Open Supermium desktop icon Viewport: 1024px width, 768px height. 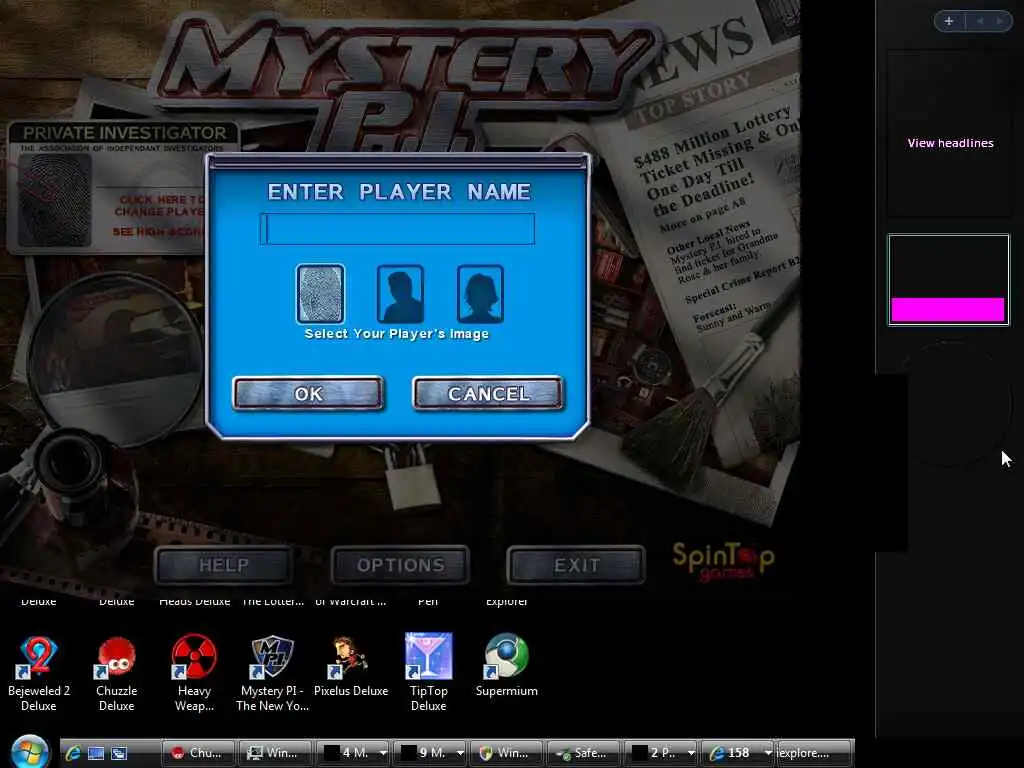(506, 666)
